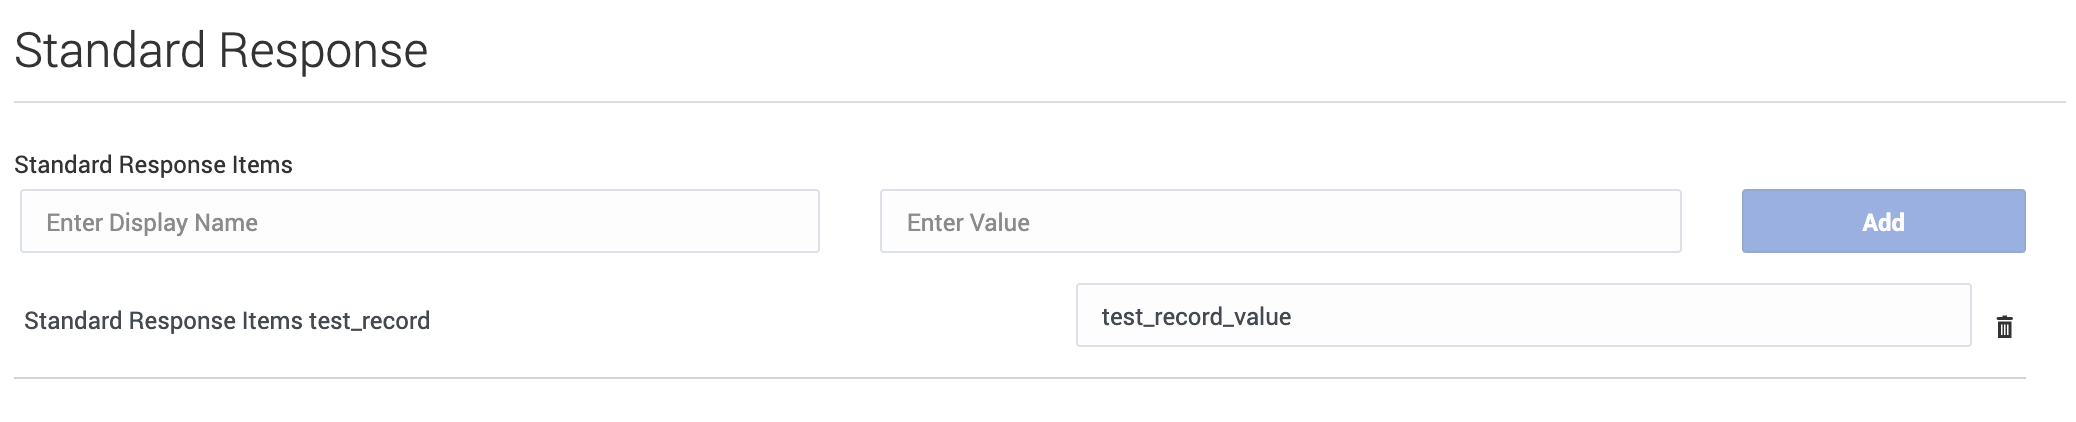
Task: Click empty area right of test_record_value text
Action: tap(1650, 316)
